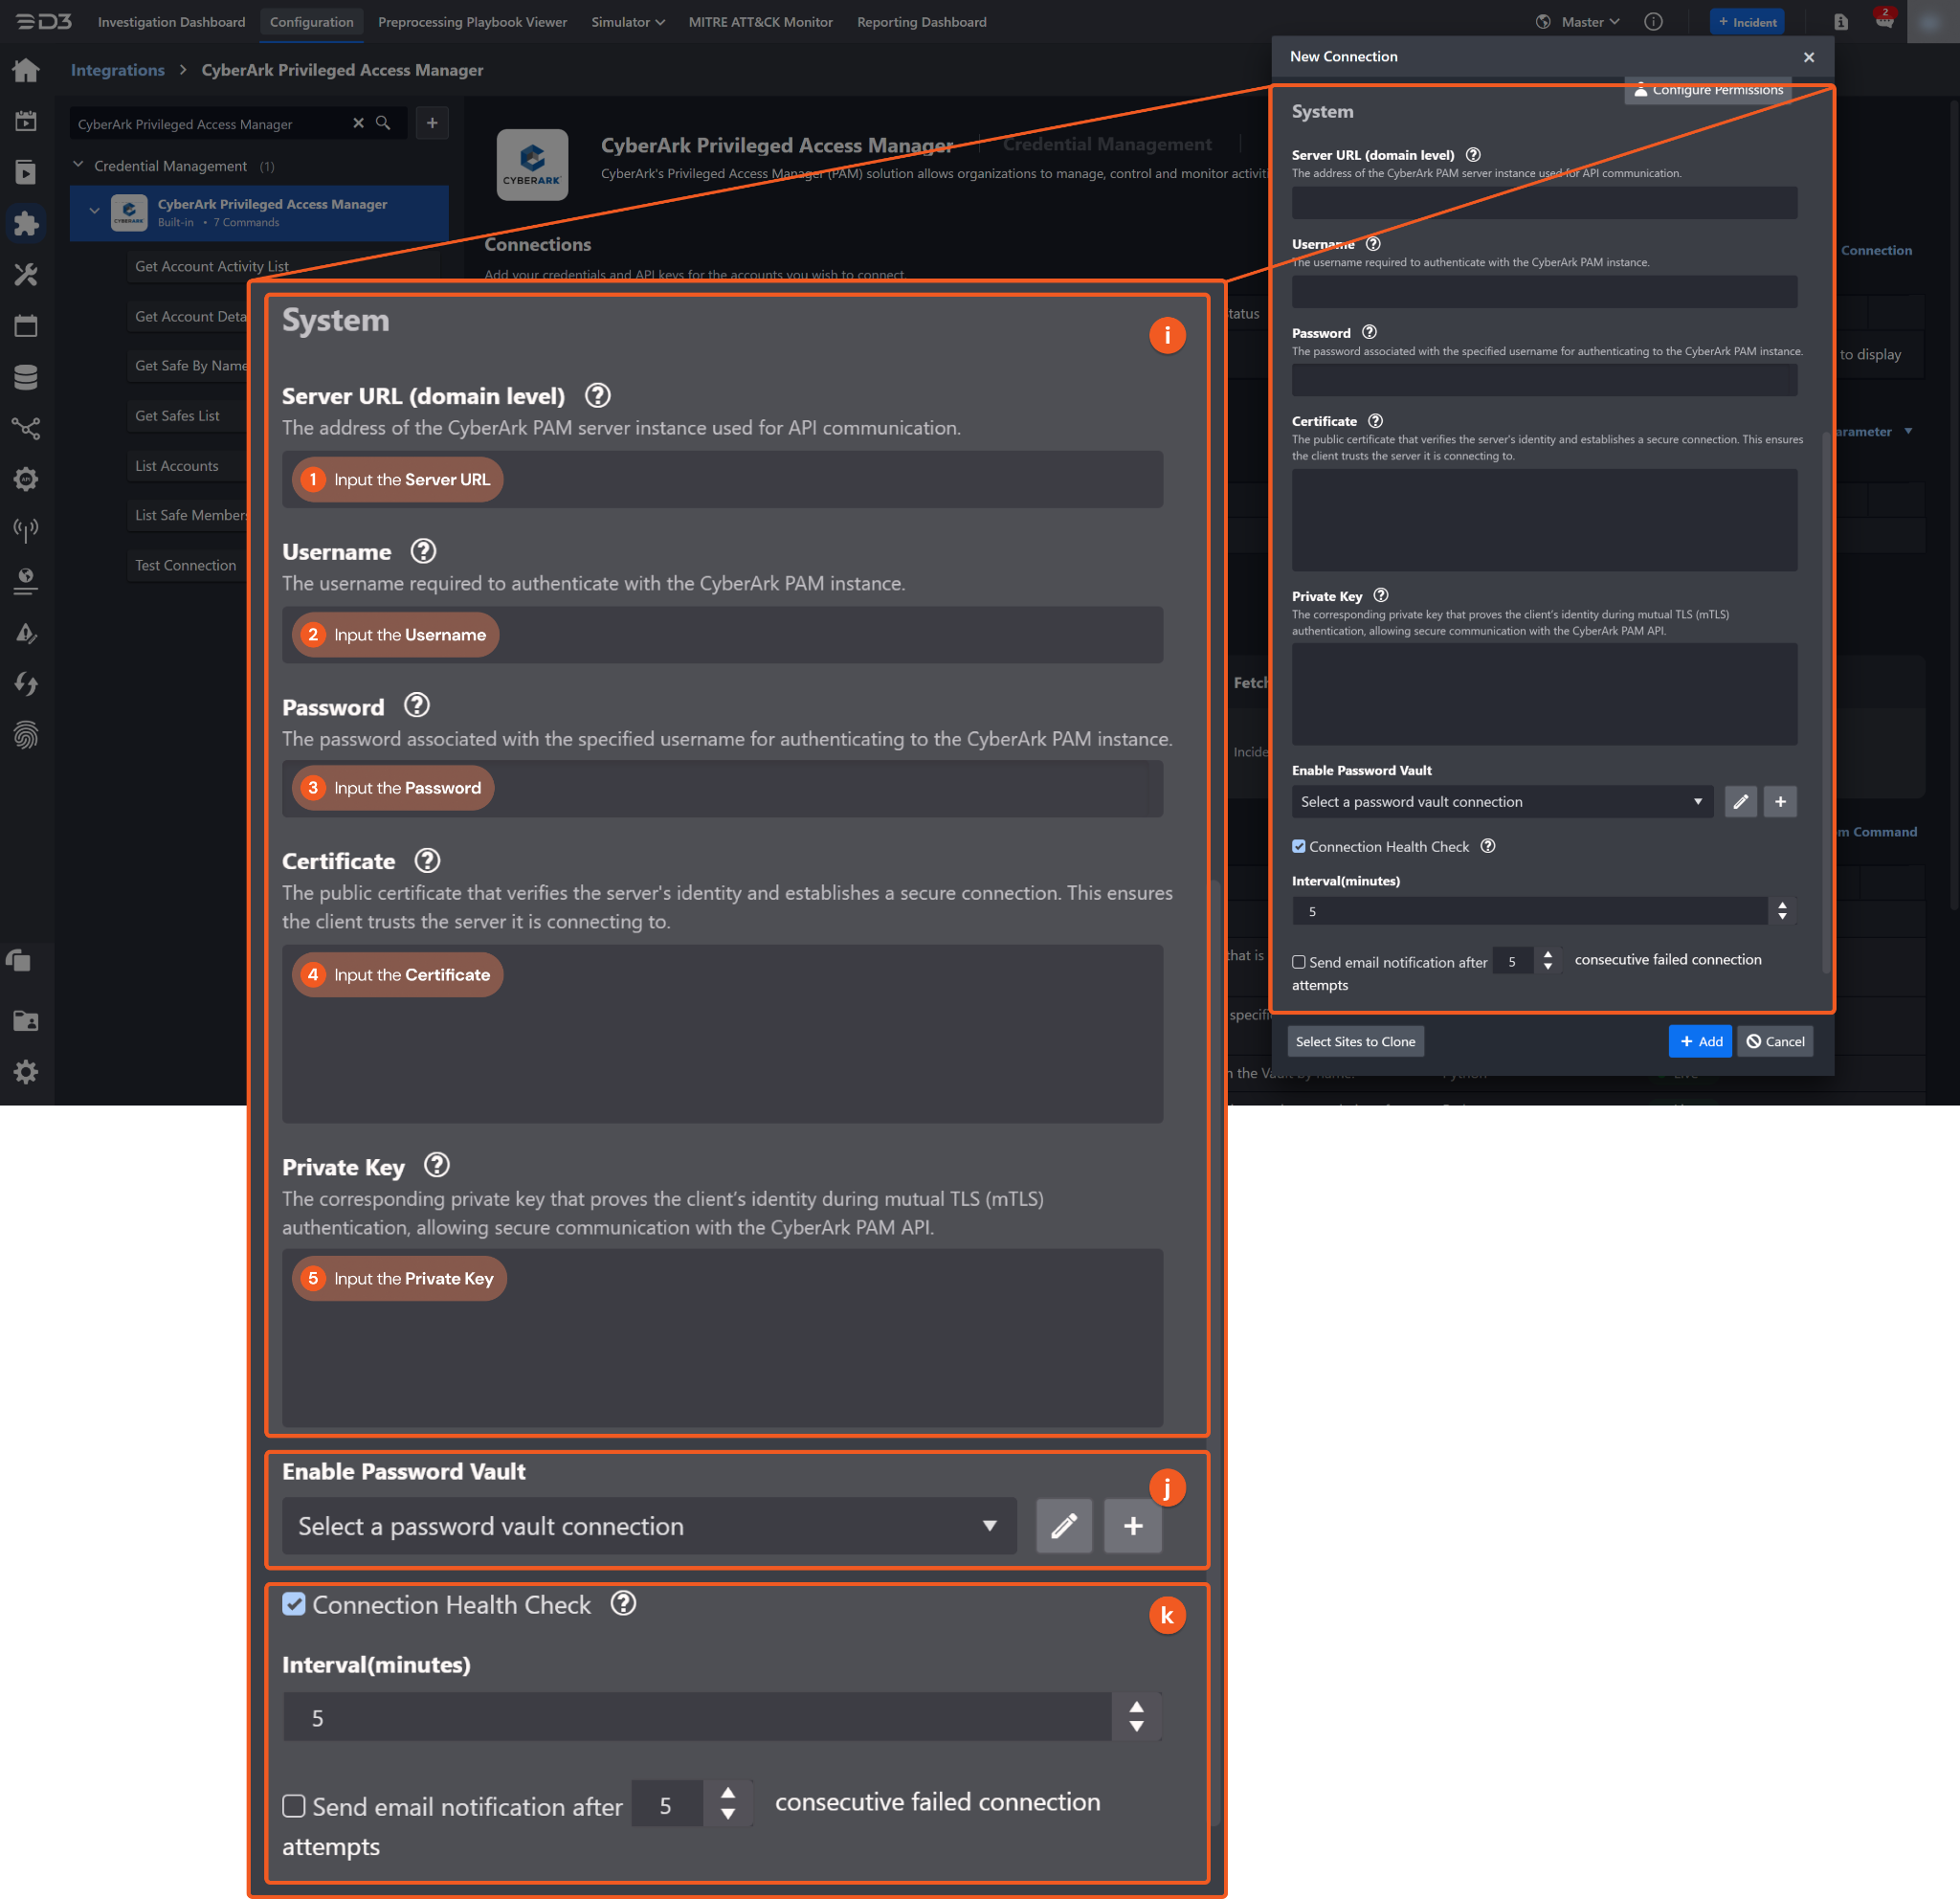This screenshot has width=1960, height=1899.
Task: Click the help icon beside Private Key
Action: tap(1380, 595)
